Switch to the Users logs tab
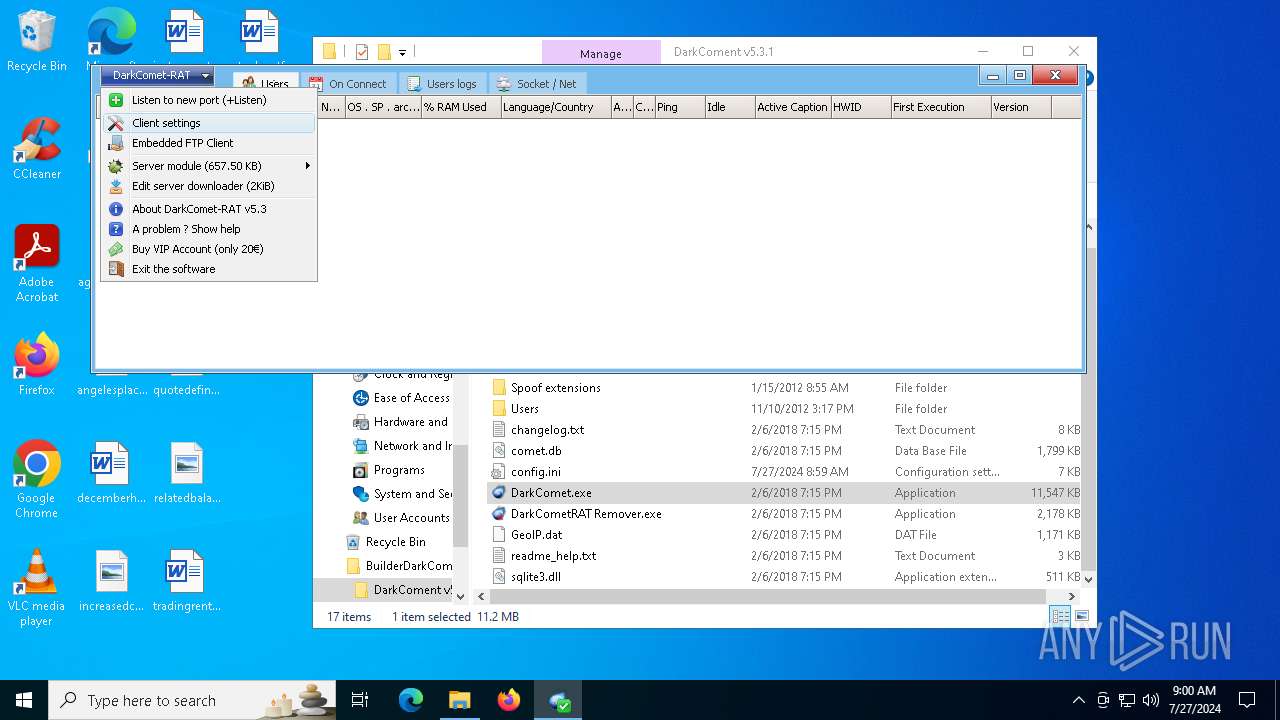Screen dimensions: 1280x720 coord(442,84)
